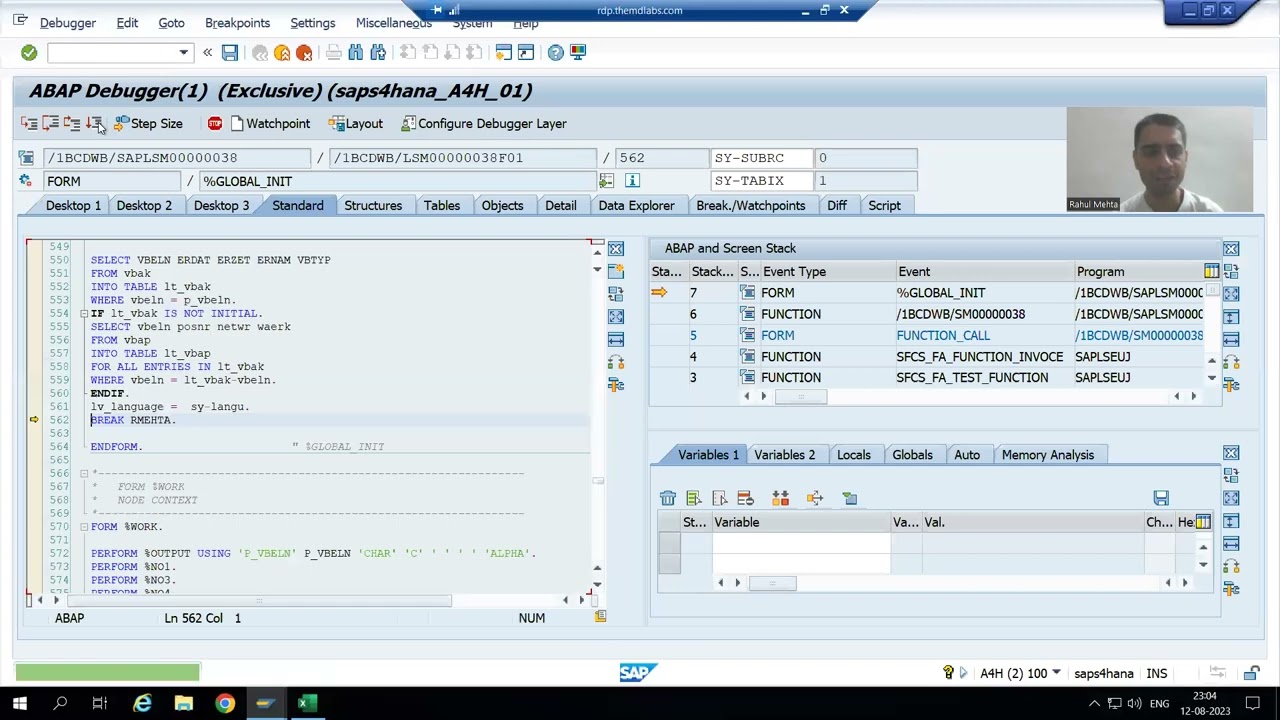1280x720 pixels.
Task: Click the Back double-chevron icon
Action: pos(207,52)
